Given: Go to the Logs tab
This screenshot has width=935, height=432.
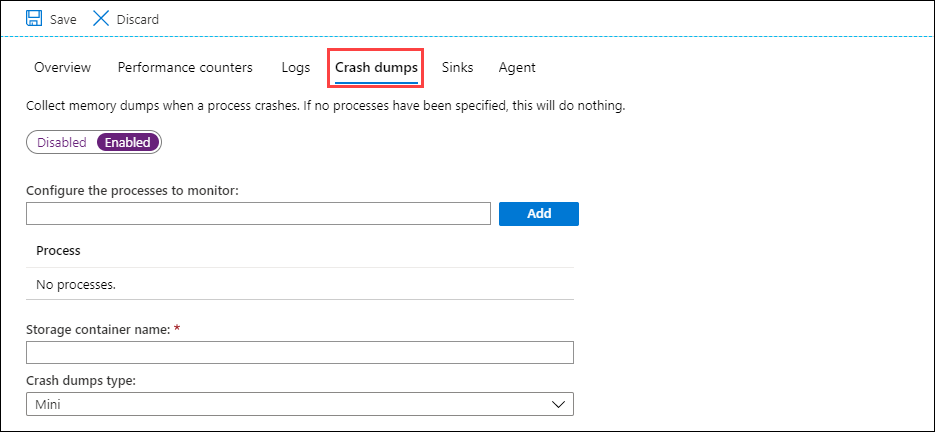Looking at the screenshot, I should (x=296, y=67).
